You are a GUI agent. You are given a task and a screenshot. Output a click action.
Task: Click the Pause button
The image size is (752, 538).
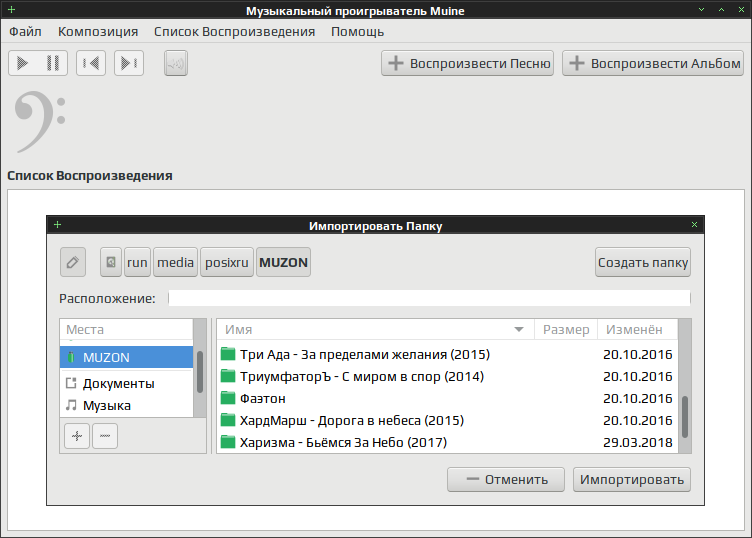(x=53, y=63)
